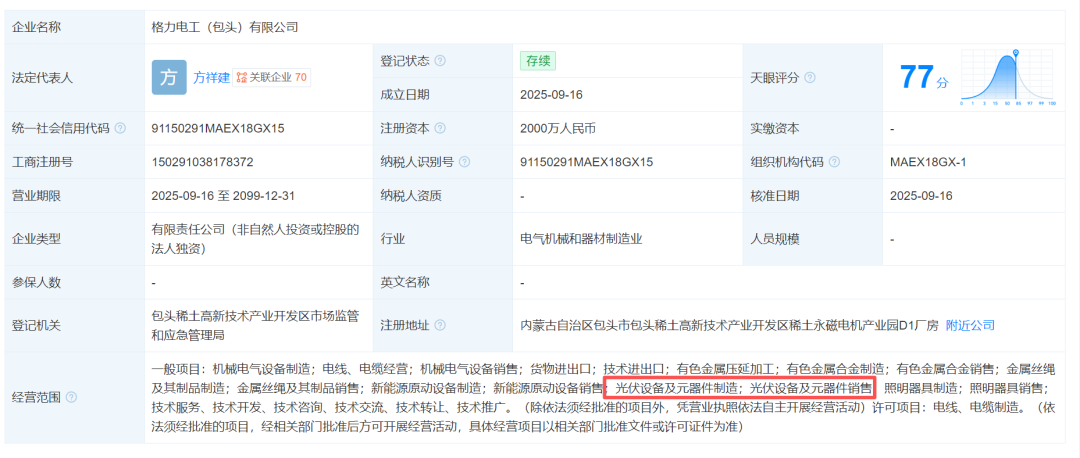Click the 77分 score value
The height and width of the screenshot is (458, 1080).
coord(924,78)
